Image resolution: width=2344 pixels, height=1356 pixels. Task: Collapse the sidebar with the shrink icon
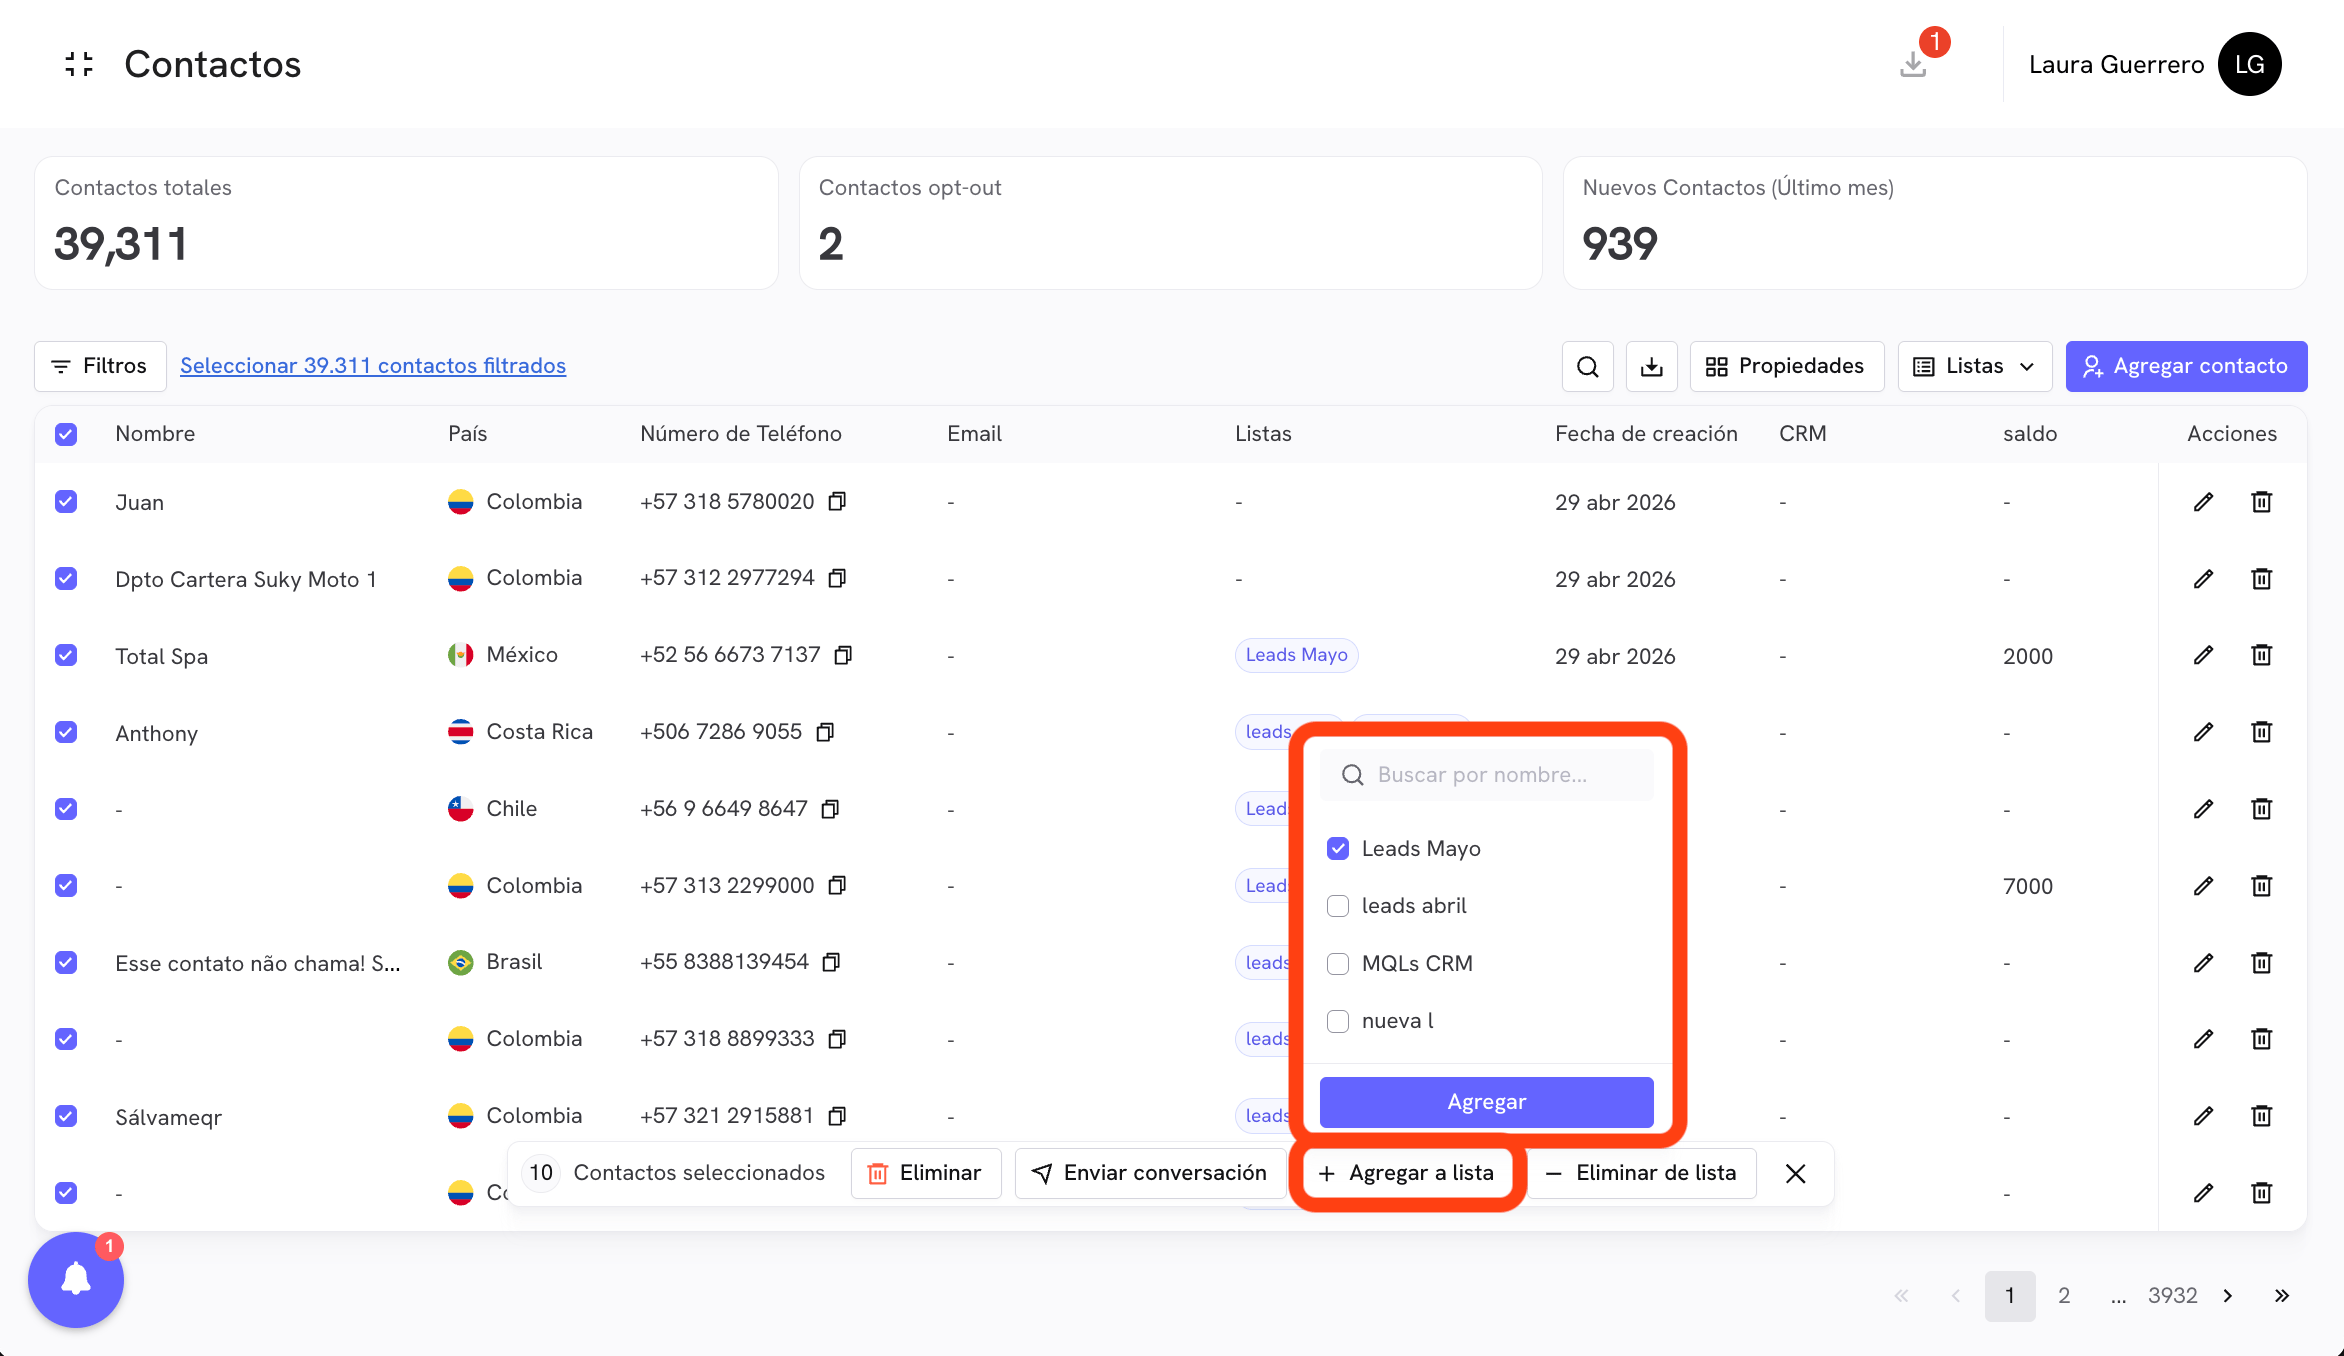pyautogui.click(x=79, y=64)
